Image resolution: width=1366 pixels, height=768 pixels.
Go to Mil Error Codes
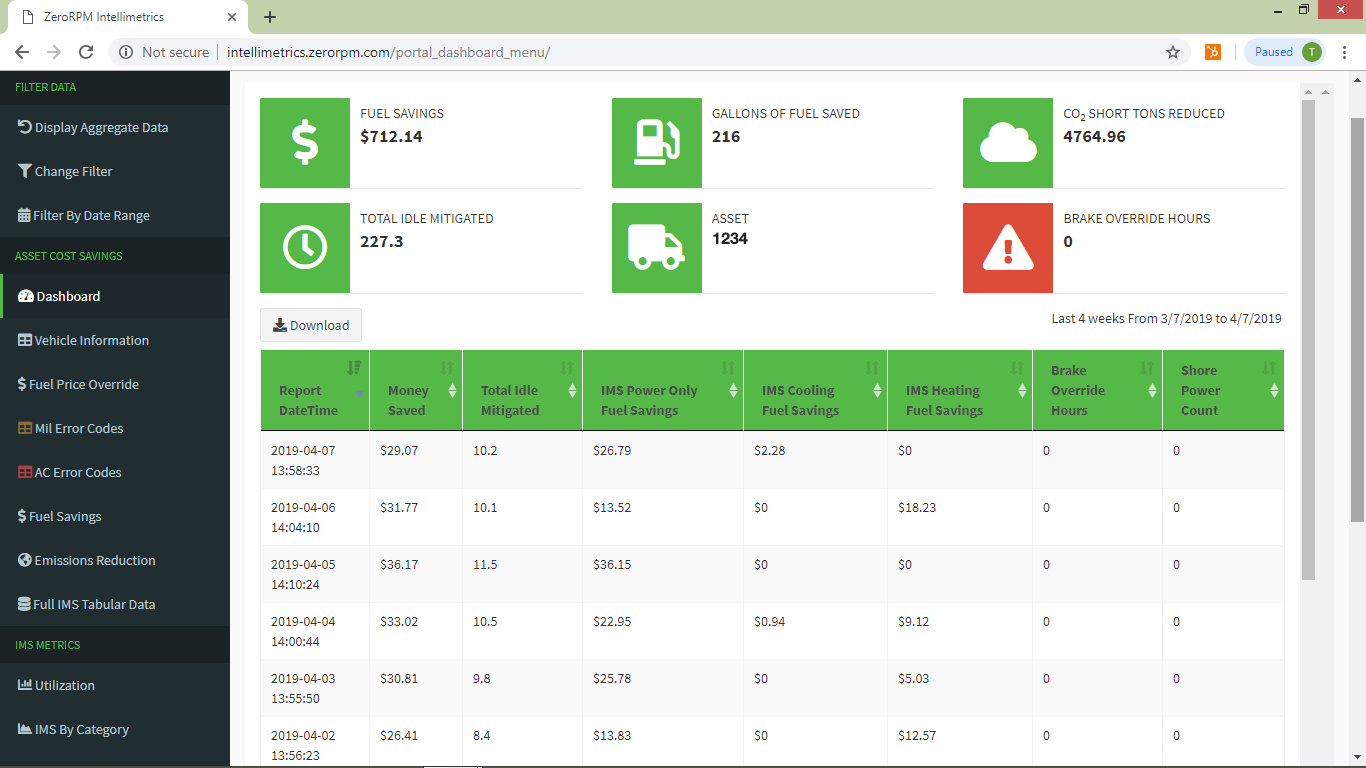[70, 428]
